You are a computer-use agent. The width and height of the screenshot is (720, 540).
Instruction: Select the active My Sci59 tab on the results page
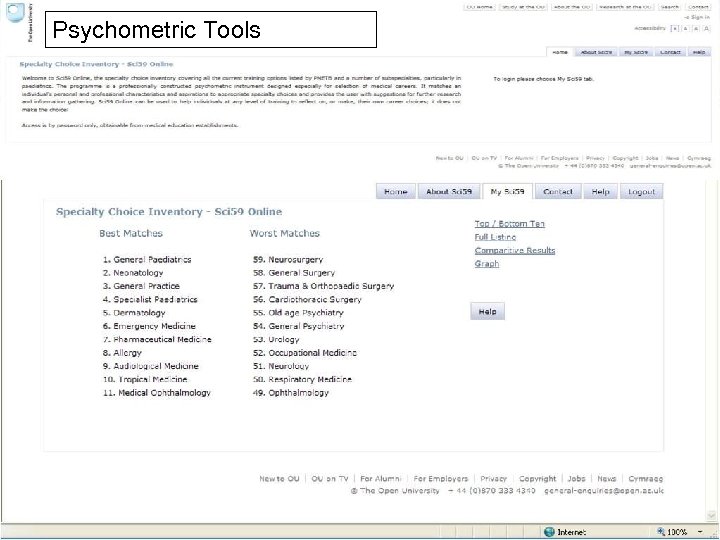(507, 191)
